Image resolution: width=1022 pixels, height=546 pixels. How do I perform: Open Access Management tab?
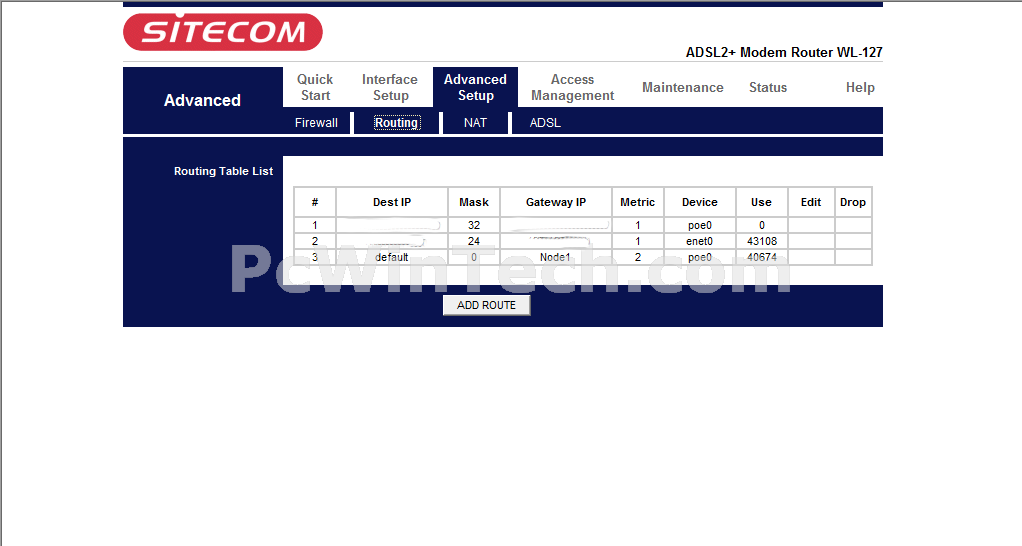pyautogui.click(x=572, y=87)
